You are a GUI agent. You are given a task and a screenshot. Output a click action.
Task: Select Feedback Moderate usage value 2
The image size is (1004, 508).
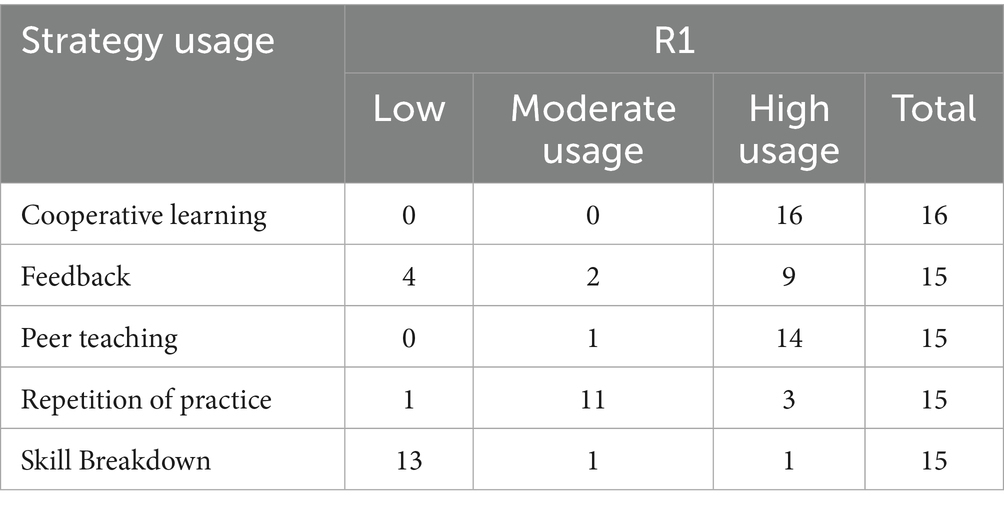tap(593, 276)
